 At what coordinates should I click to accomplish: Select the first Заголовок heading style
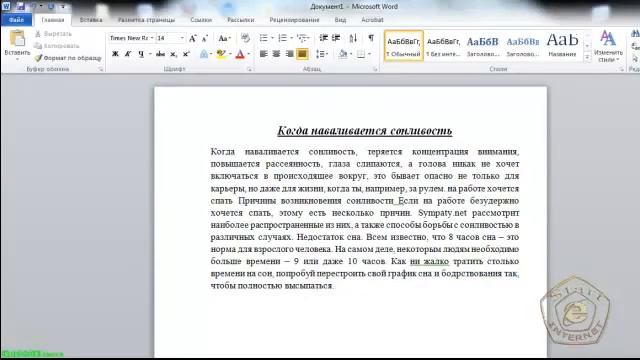tap(483, 46)
